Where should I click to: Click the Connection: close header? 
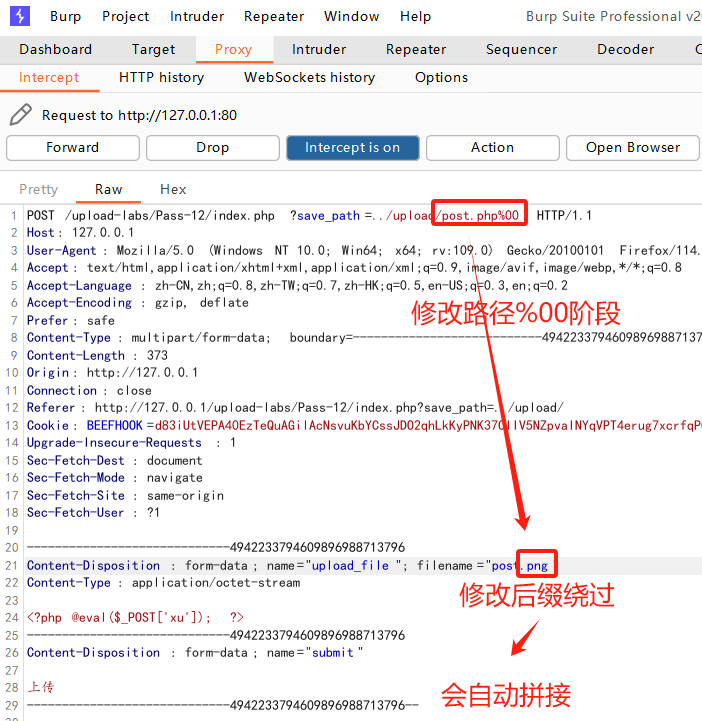(89, 390)
